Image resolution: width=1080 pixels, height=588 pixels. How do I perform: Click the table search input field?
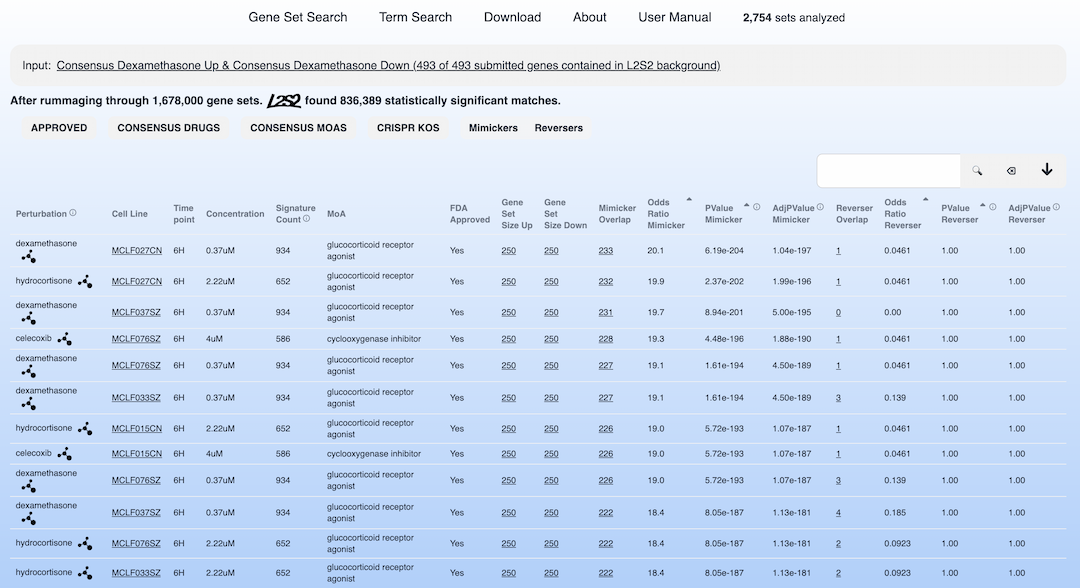click(888, 171)
